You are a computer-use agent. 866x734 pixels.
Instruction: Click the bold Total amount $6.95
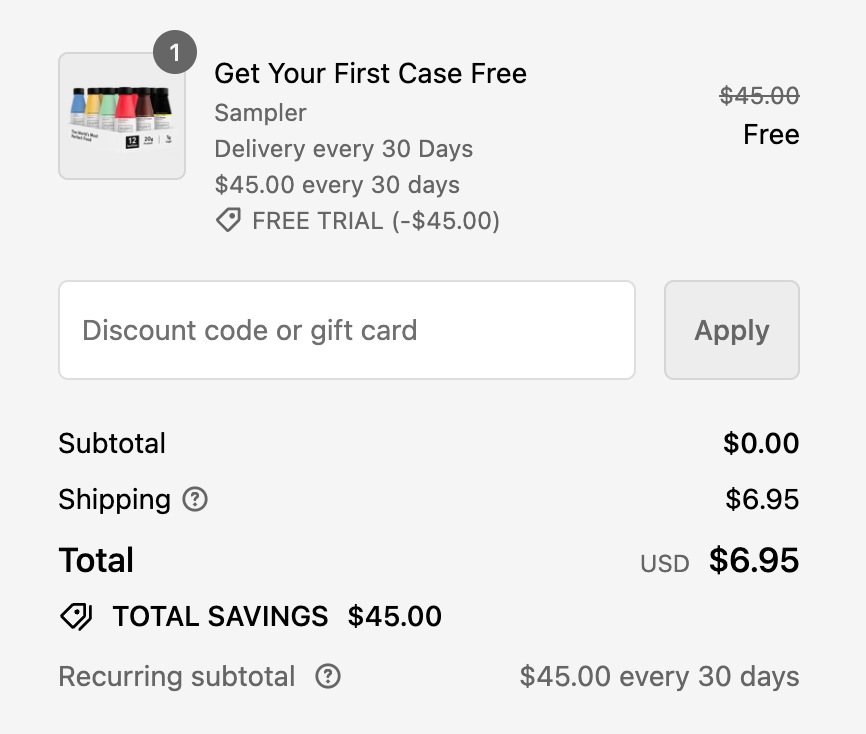[754, 561]
